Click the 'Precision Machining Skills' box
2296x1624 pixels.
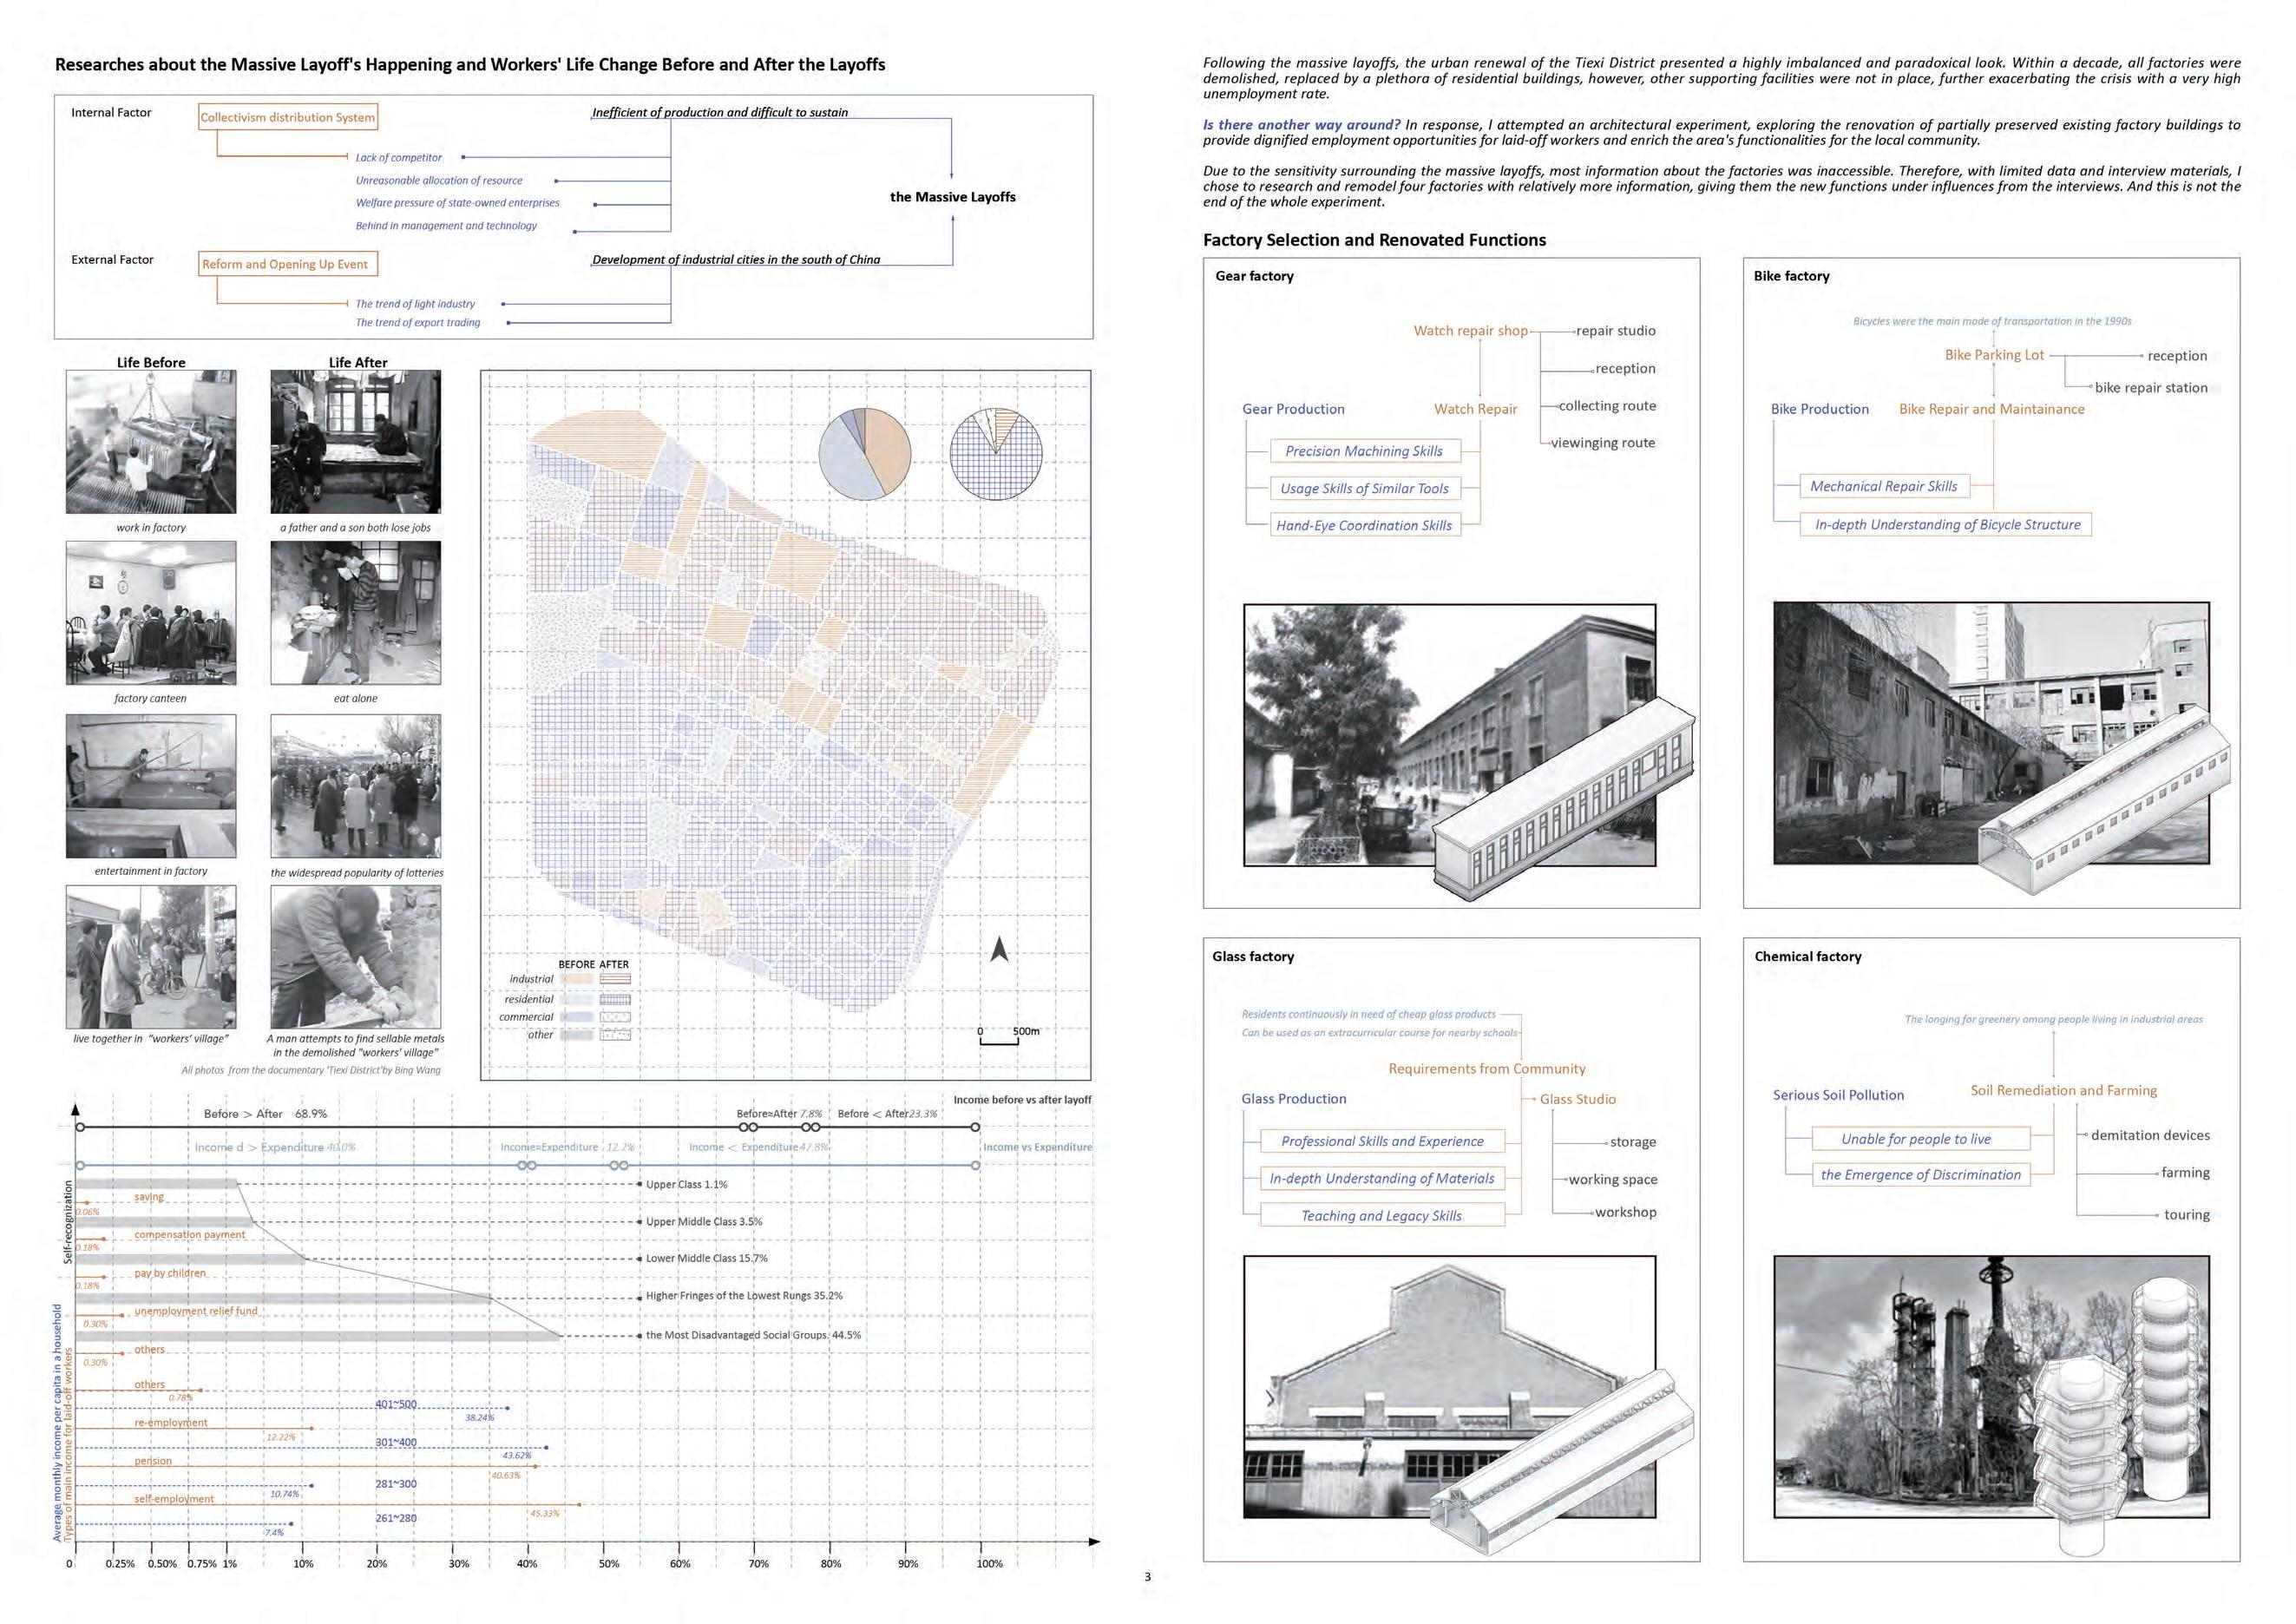(x=1364, y=451)
